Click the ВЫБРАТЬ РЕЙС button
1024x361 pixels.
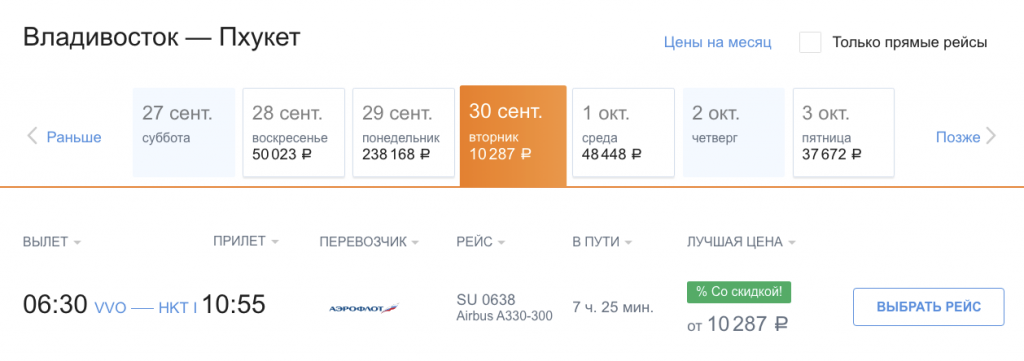click(928, 307)
